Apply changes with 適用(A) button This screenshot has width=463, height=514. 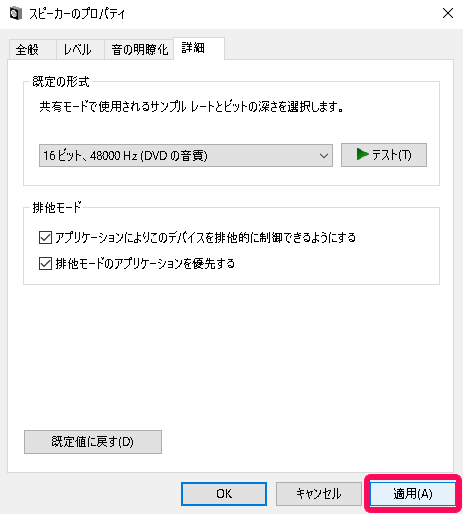[413, 494]
